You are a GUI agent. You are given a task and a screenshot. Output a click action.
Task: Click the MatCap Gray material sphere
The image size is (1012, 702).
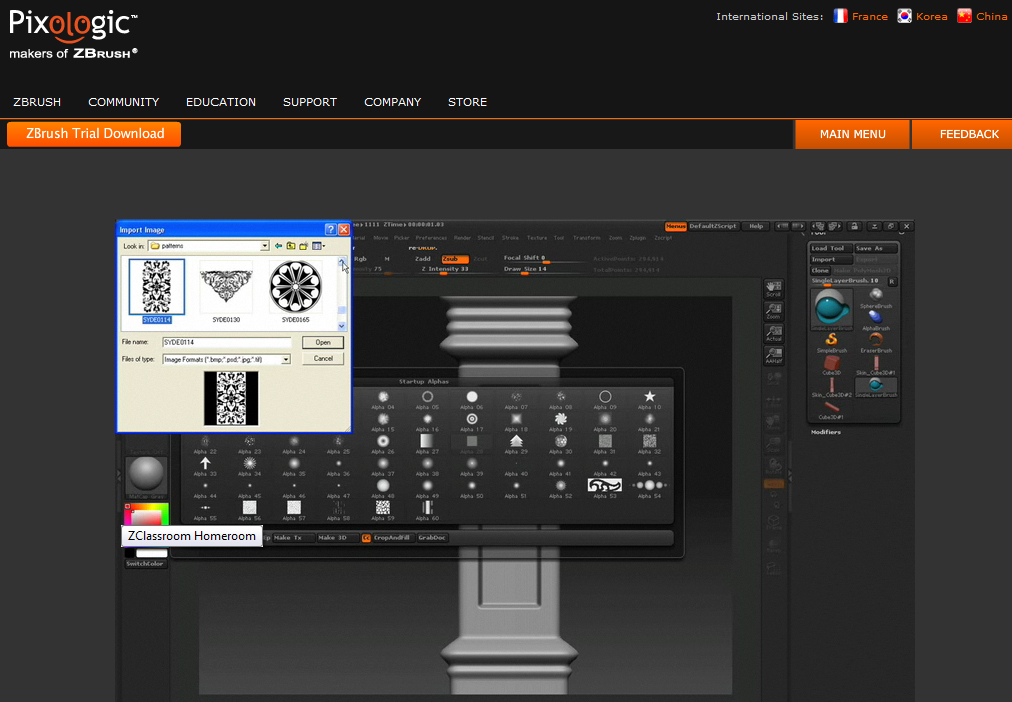(147, 474)
